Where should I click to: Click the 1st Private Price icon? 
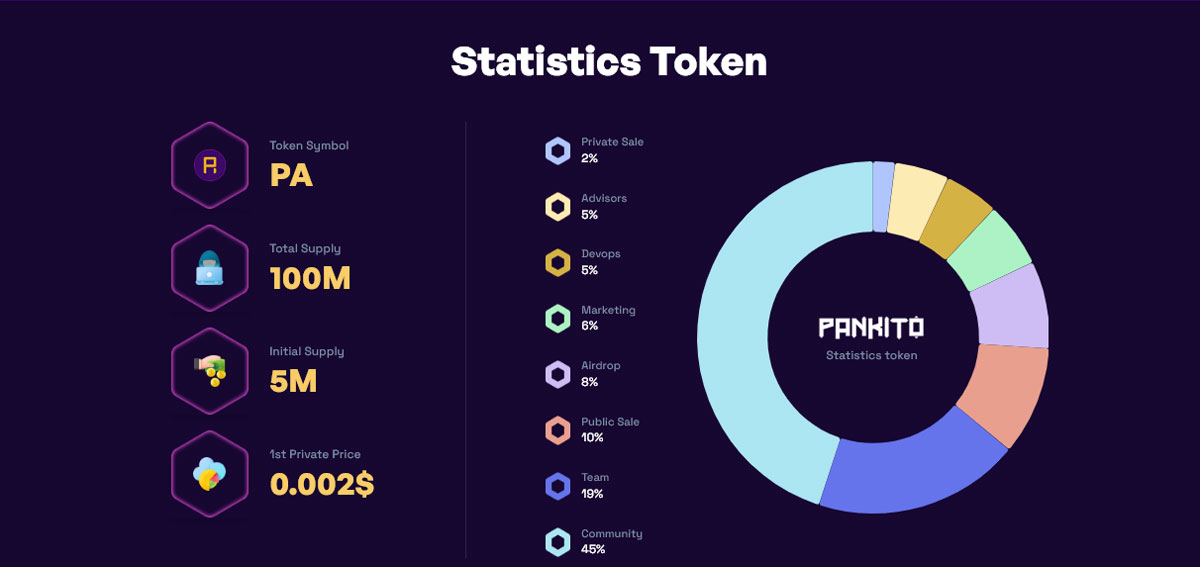click(x=210, y=474)
